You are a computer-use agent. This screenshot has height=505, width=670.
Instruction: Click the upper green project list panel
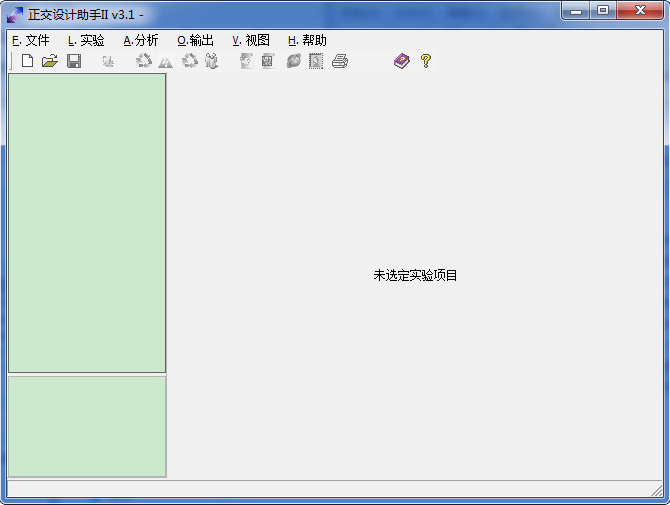[87, 222]
